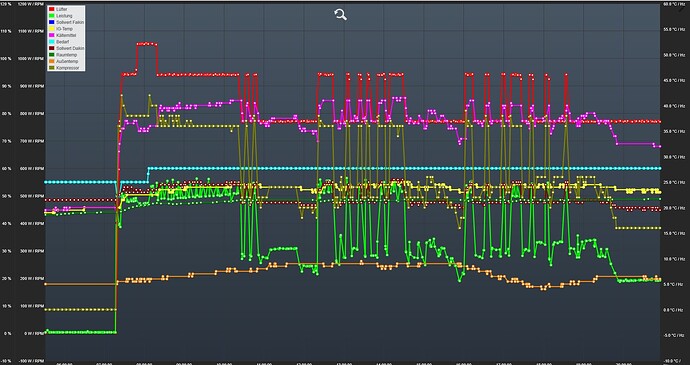Click the 25.0 °C / Hz axis label

tap(674, 182)
